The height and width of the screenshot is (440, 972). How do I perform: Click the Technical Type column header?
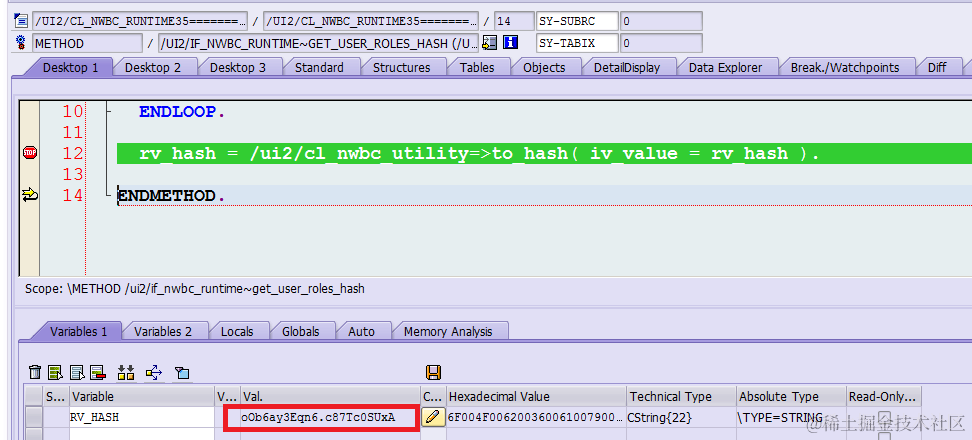(x=681, y=397)
